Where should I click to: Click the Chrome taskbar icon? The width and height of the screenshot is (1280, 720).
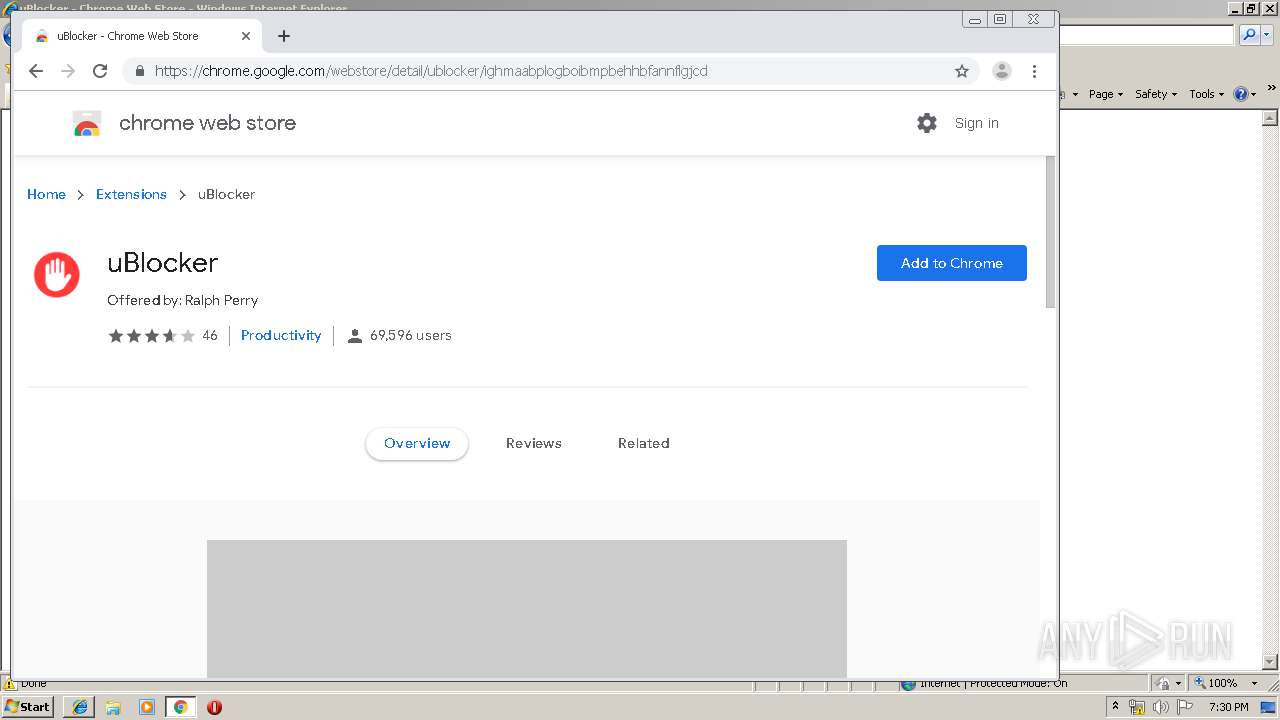point(180,707)
